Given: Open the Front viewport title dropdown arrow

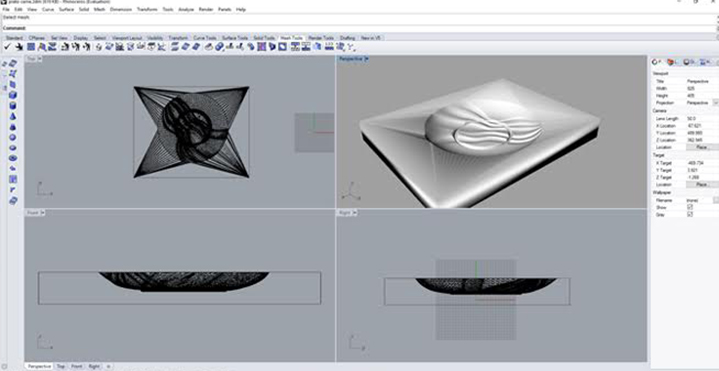Looking at the screenshot, I should click(42, 213).
